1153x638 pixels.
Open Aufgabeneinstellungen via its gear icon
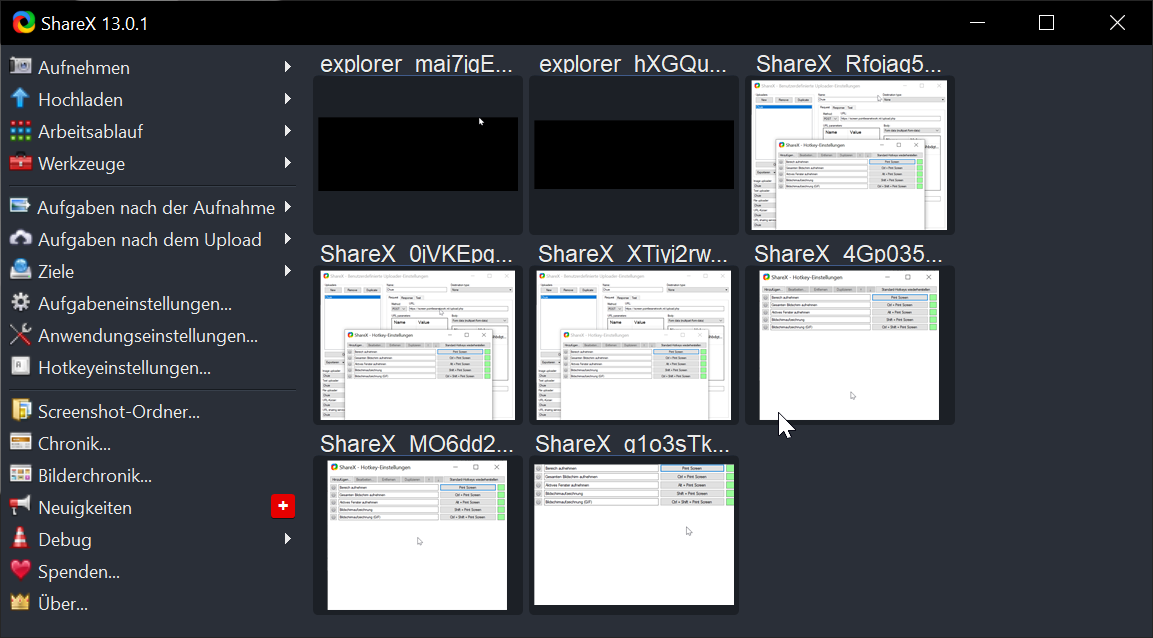(x=21, y=303)
